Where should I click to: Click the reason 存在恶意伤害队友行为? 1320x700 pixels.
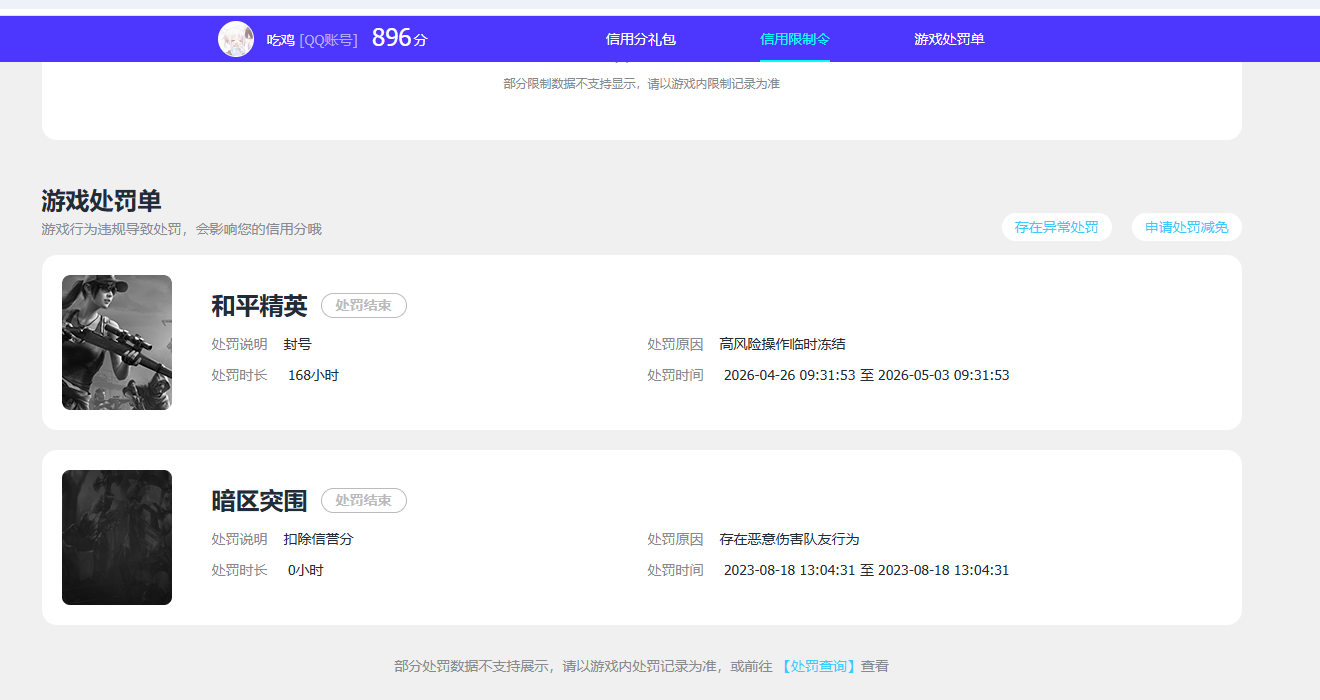(x=789, y=539)
